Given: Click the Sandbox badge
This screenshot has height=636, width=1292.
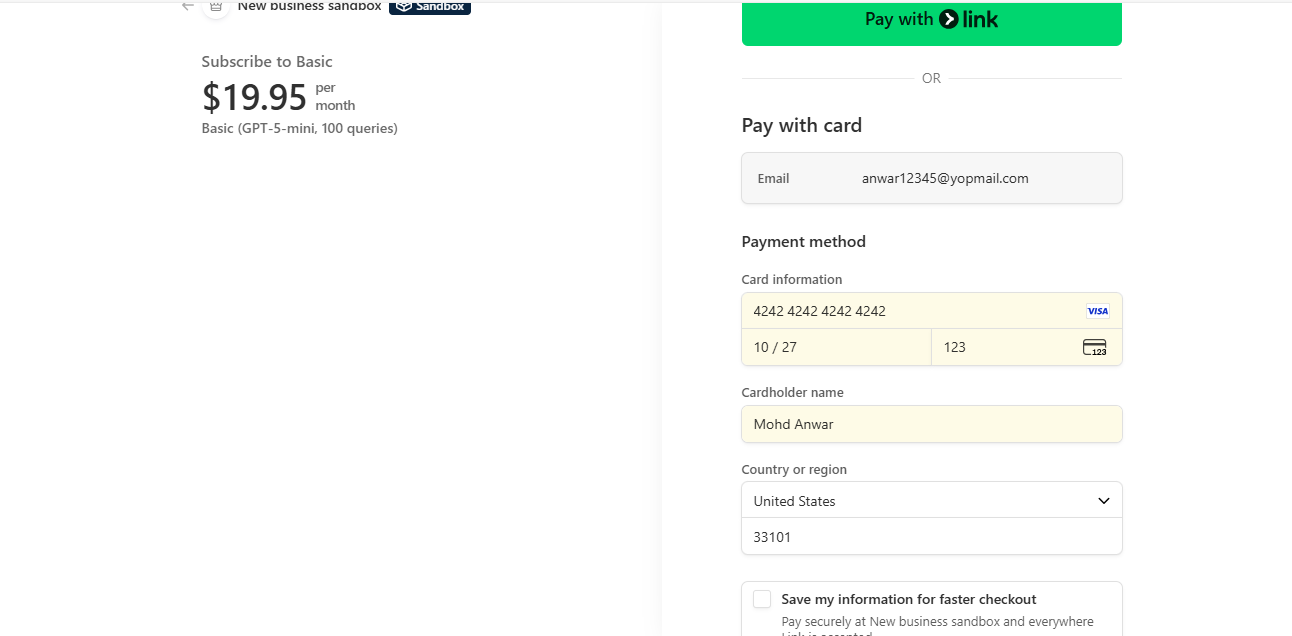Looking at the screenshot, I should [x=430, y=7].
